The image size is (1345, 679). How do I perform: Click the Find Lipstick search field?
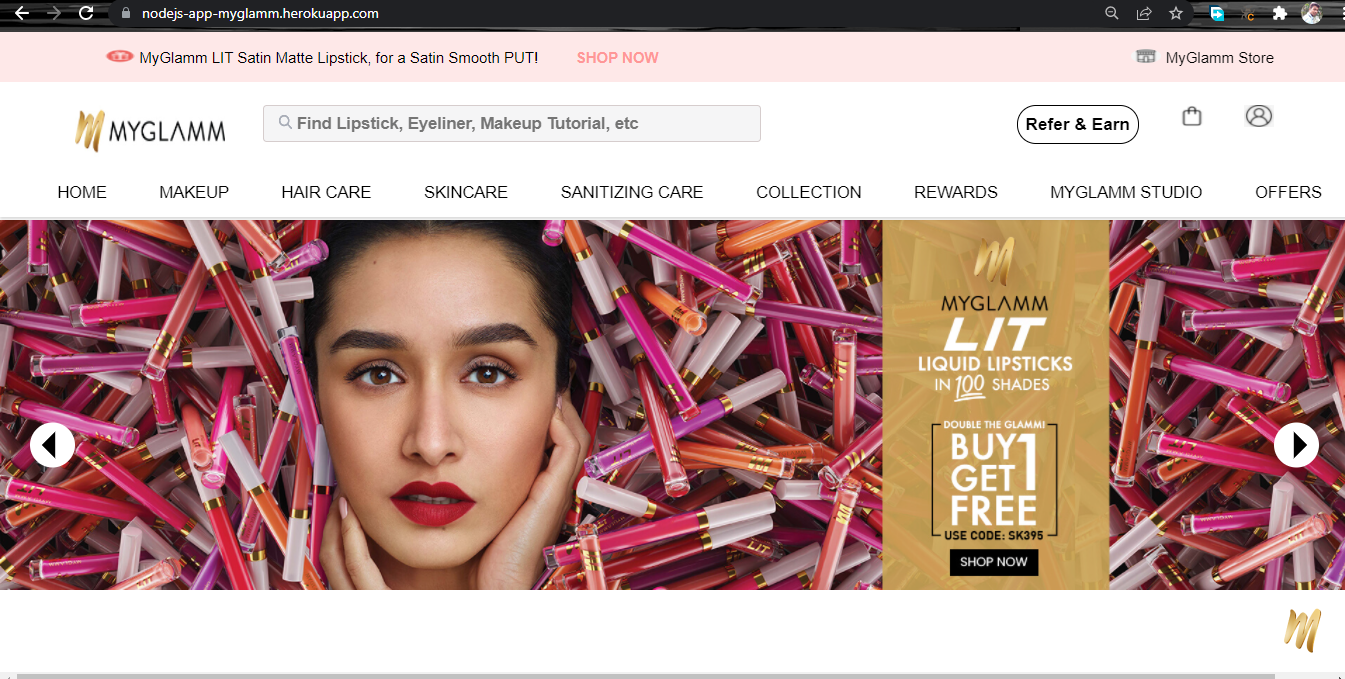coord(511,124)
